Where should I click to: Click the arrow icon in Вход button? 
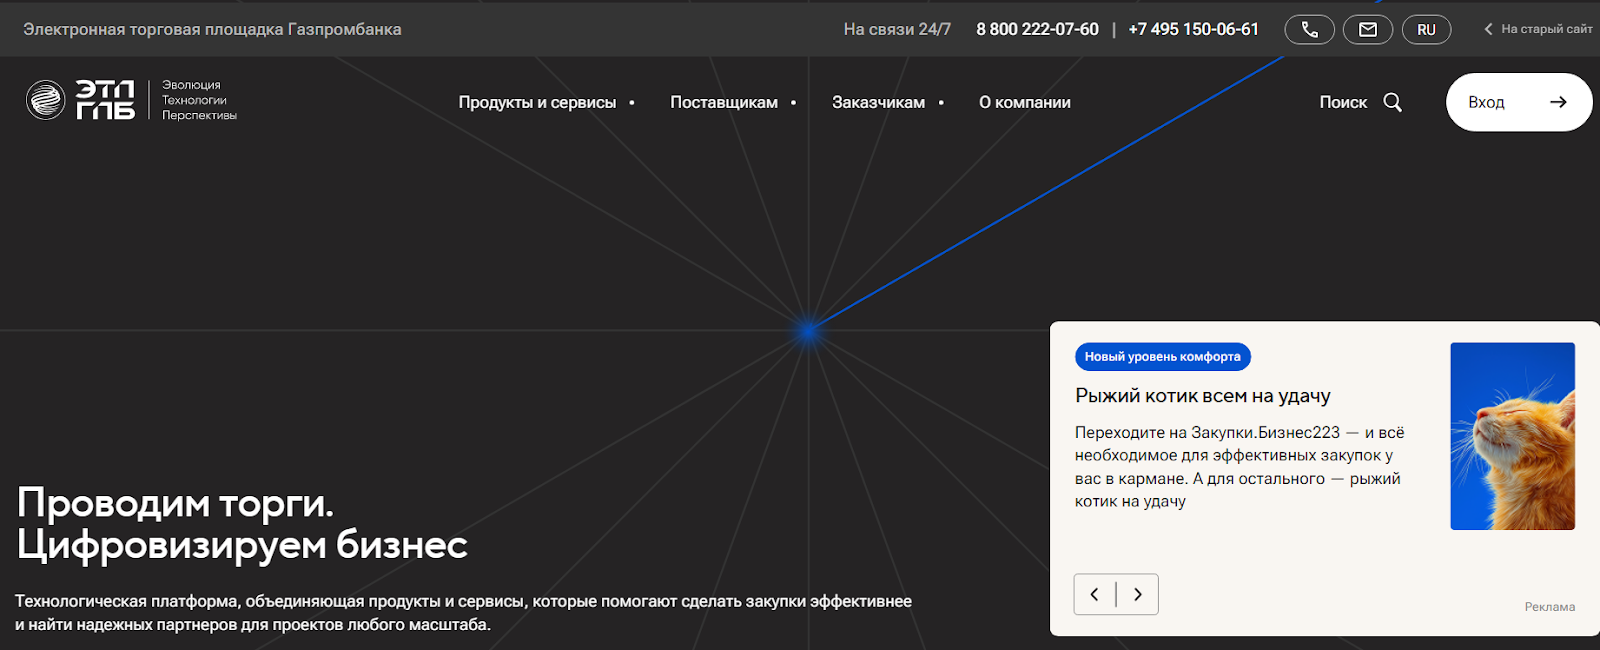pos(1557,102)
